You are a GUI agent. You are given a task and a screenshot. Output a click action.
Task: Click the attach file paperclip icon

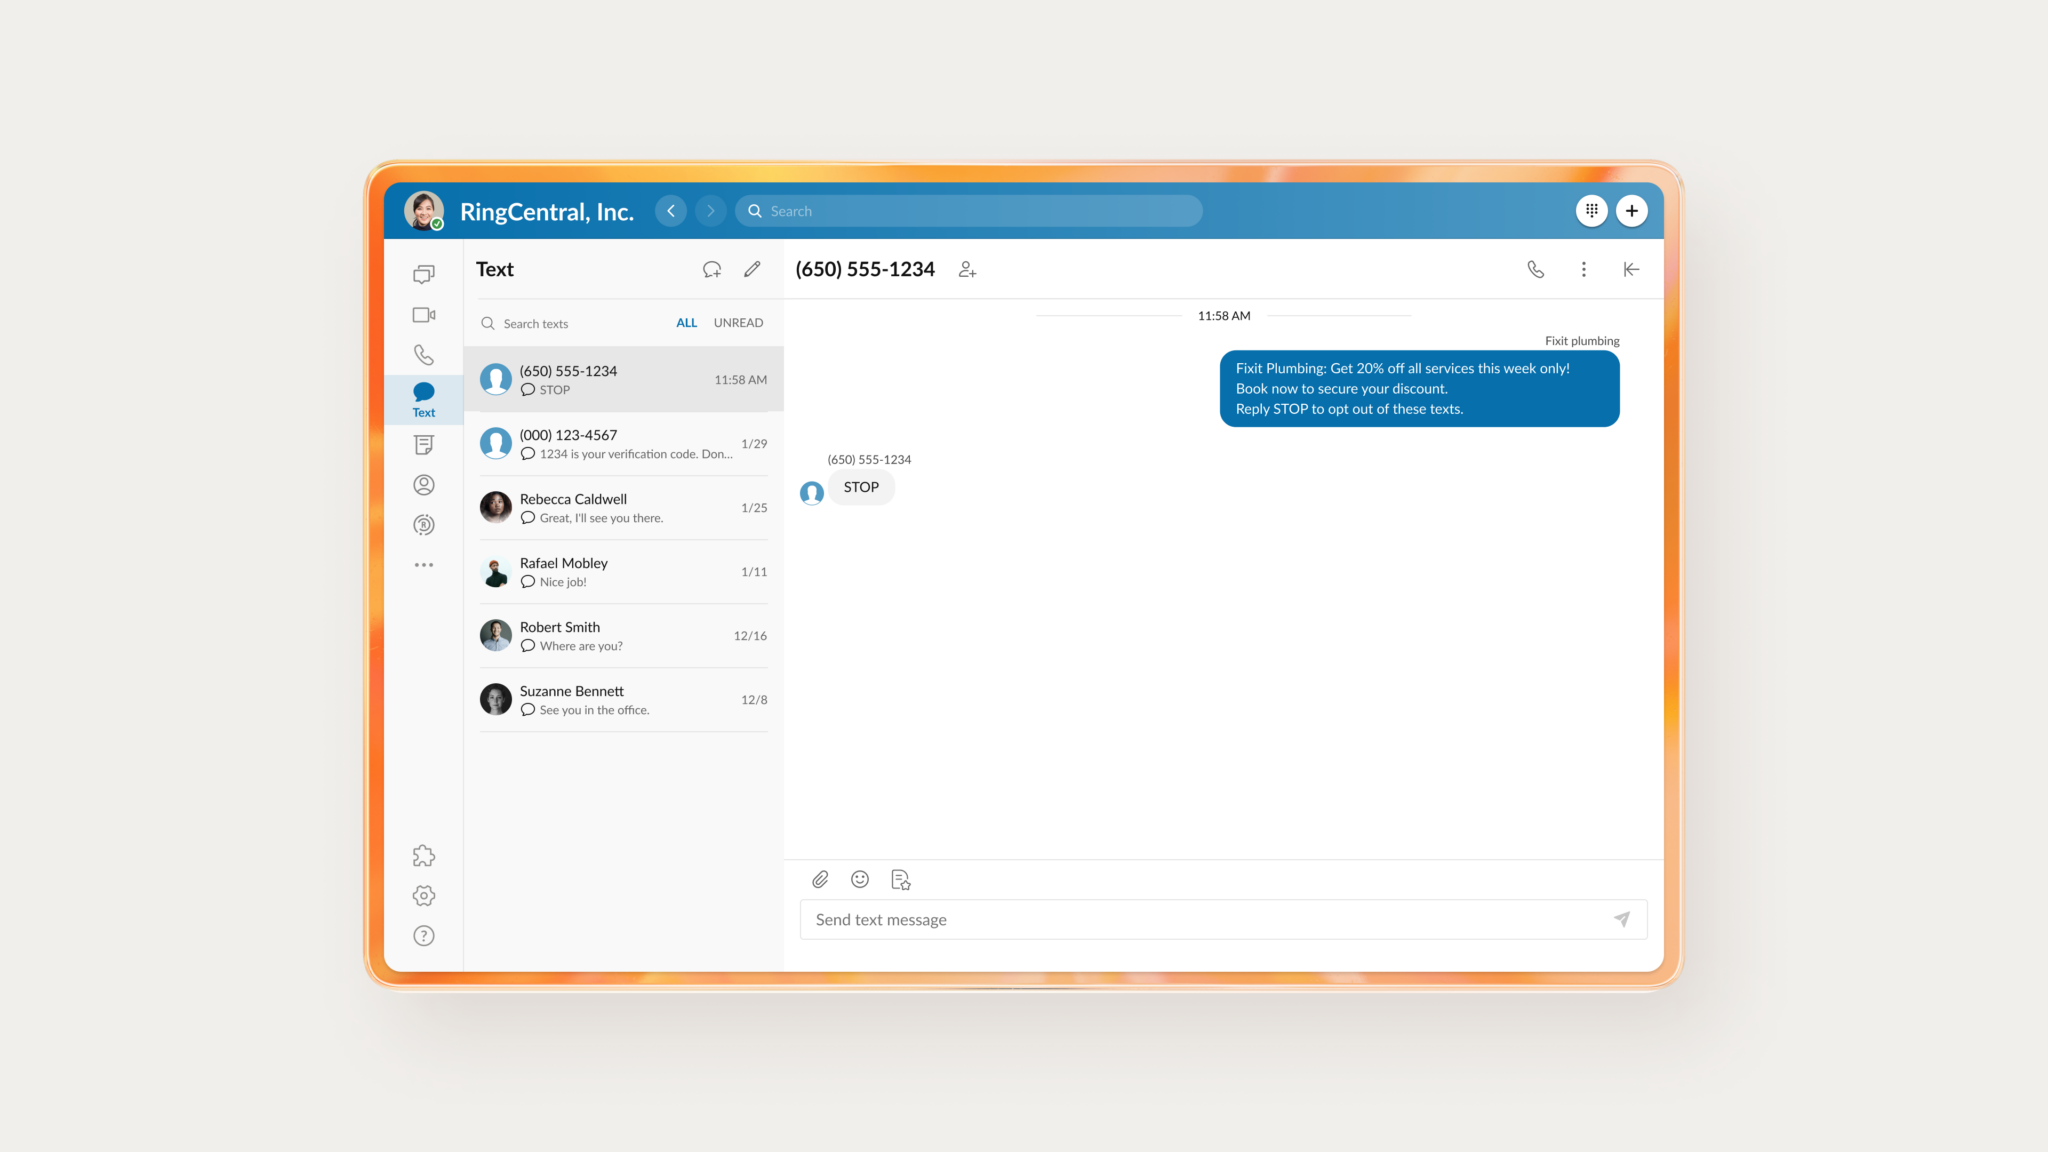coord(820,879)
